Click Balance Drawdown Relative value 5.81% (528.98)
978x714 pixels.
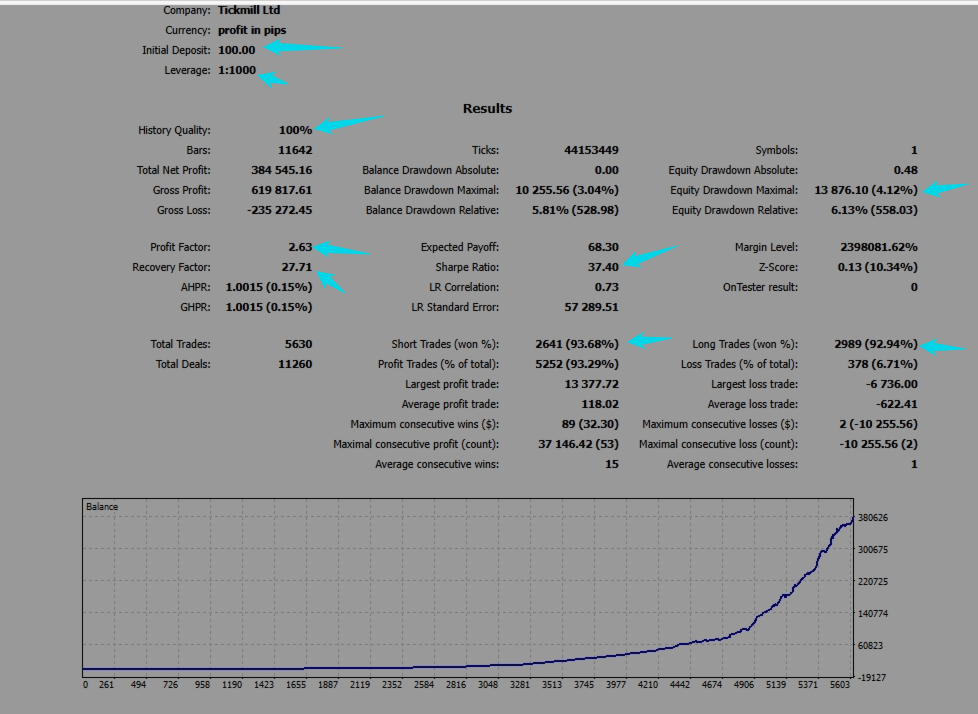(x=575, y=210)
